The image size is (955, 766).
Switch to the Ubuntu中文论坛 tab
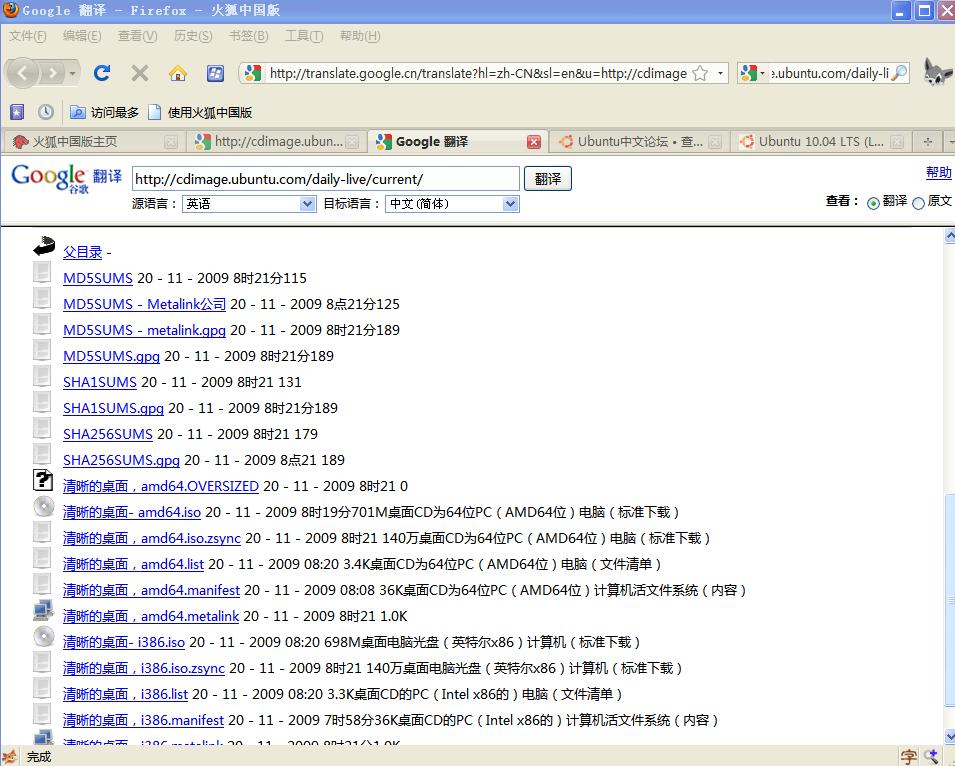coord(640,142)
